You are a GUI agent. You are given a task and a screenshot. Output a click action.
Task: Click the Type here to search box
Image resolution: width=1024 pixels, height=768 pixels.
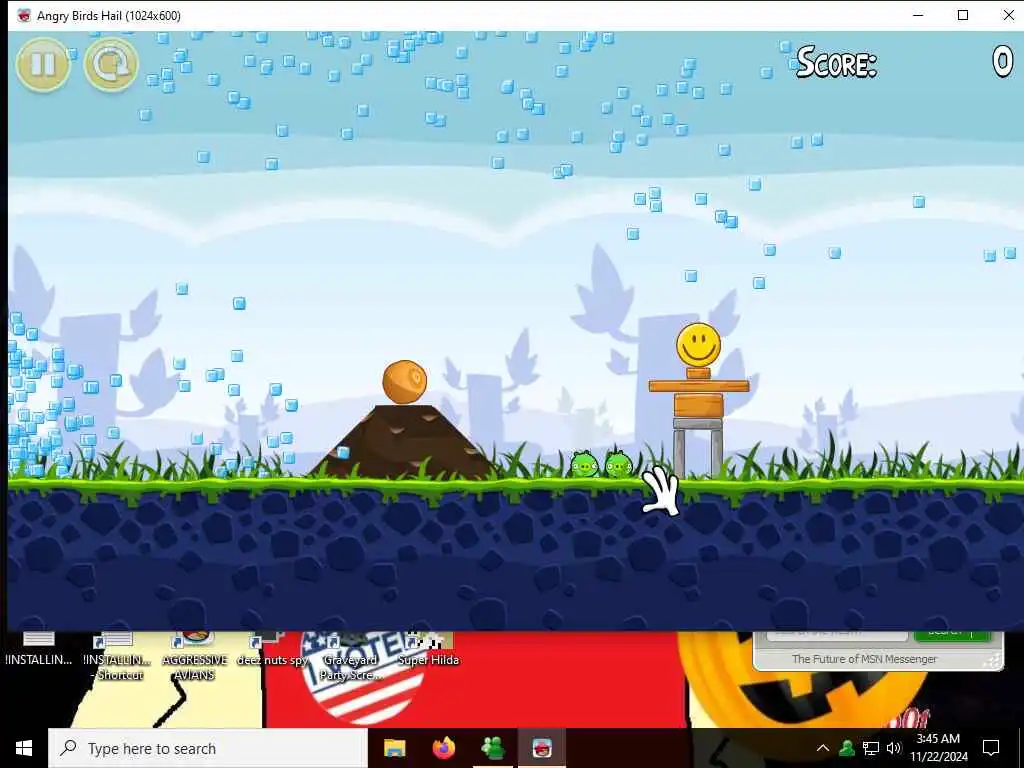pyautogui.click(x=208, y=748)
